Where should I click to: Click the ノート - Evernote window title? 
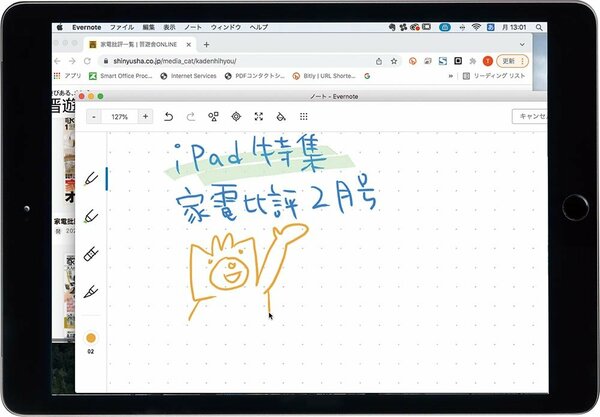pyautogui.click(x=334, y=96)
